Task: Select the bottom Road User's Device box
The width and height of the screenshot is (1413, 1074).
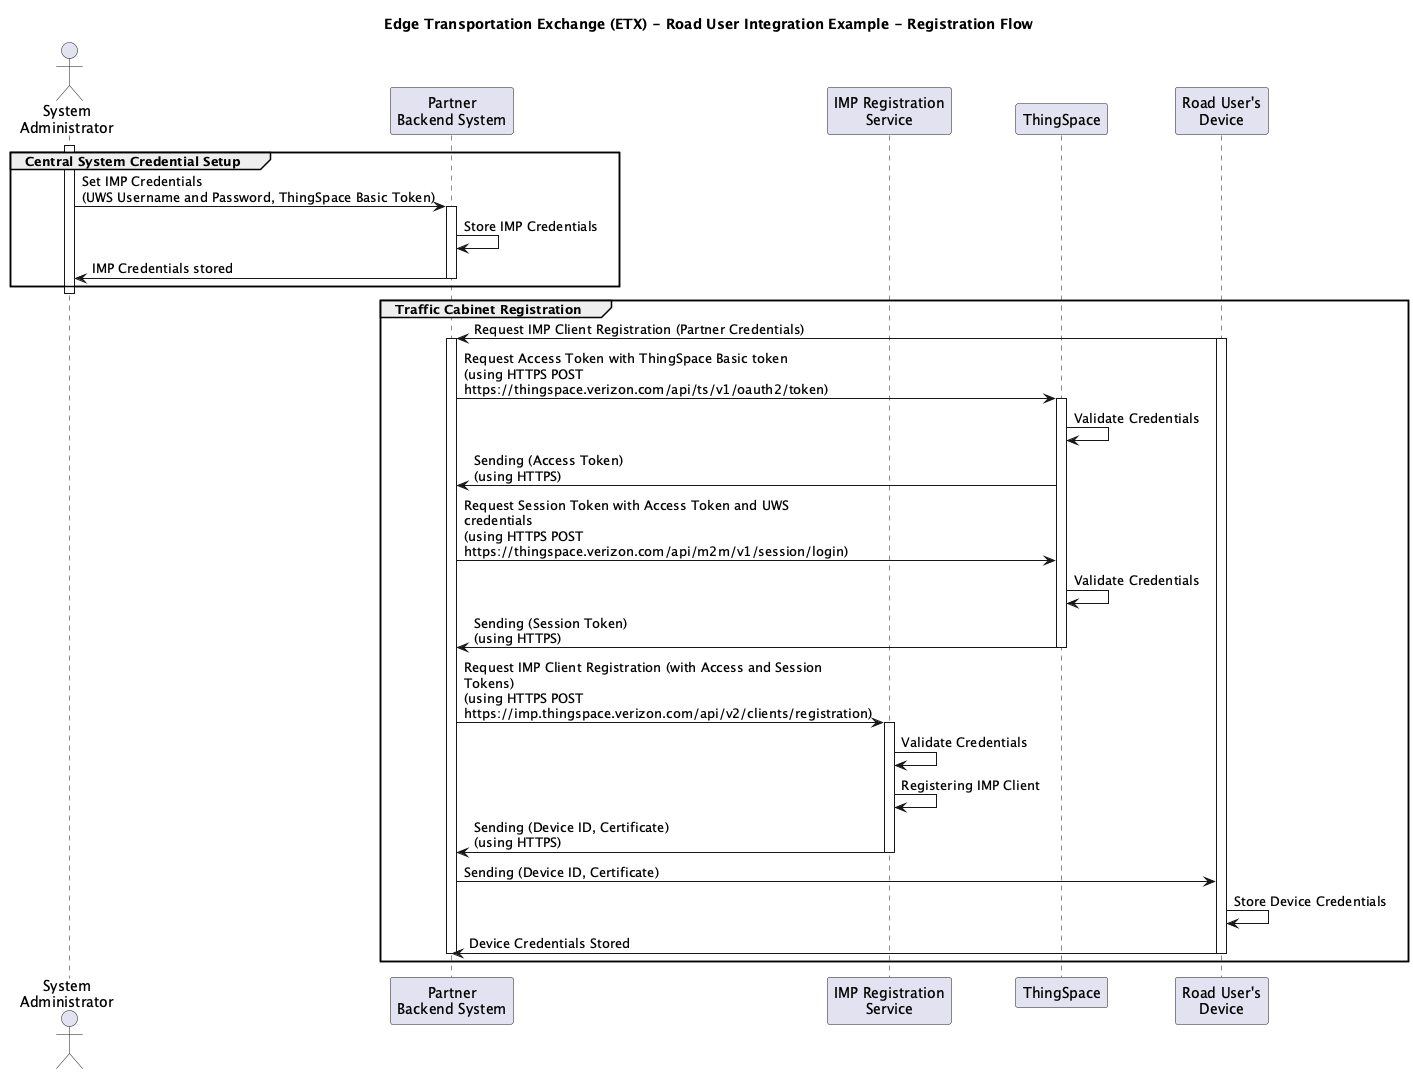Action: pos(1221,1001)
